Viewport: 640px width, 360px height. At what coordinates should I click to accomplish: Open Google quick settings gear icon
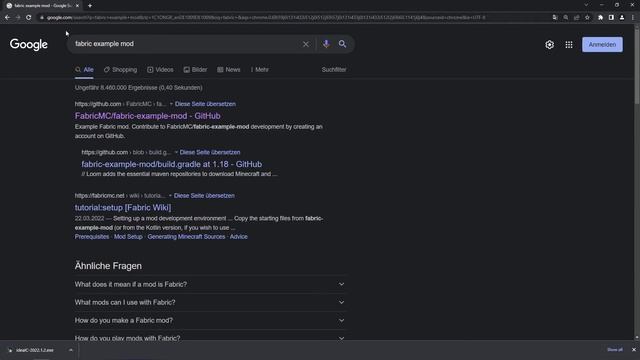click(x=549, y=44)
